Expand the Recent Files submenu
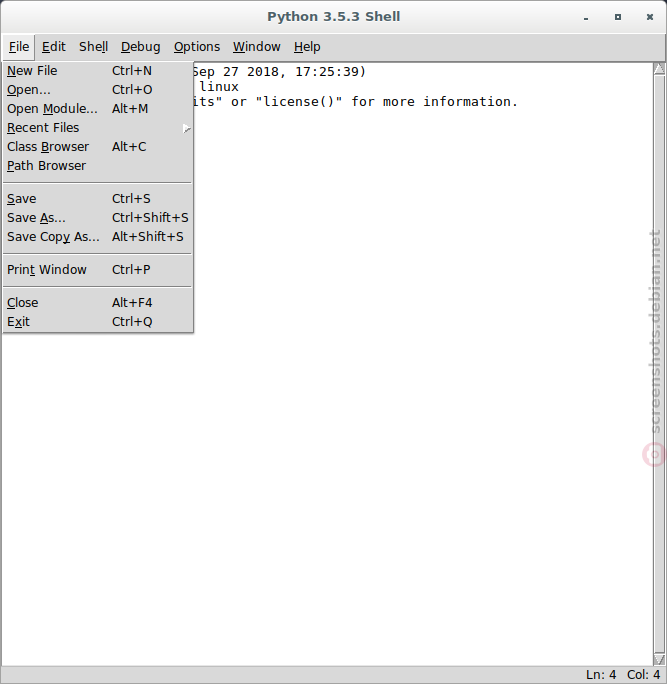Viewport: 667px width, 684px height. pyautogui.click(x=98, y=128)
